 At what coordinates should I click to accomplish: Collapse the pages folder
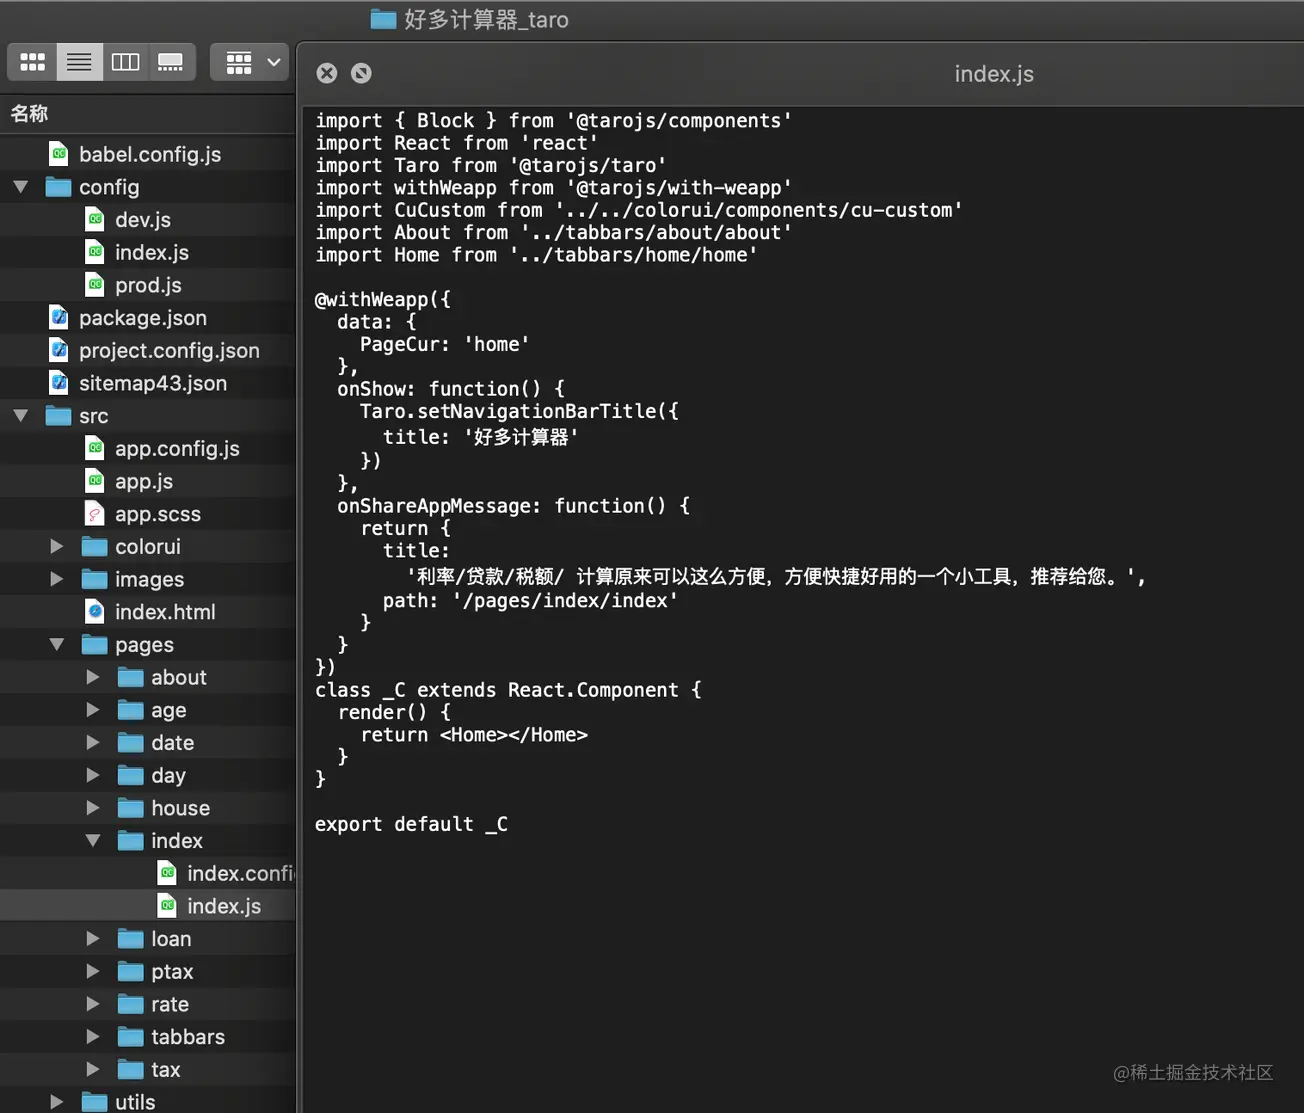click(57, 645)
